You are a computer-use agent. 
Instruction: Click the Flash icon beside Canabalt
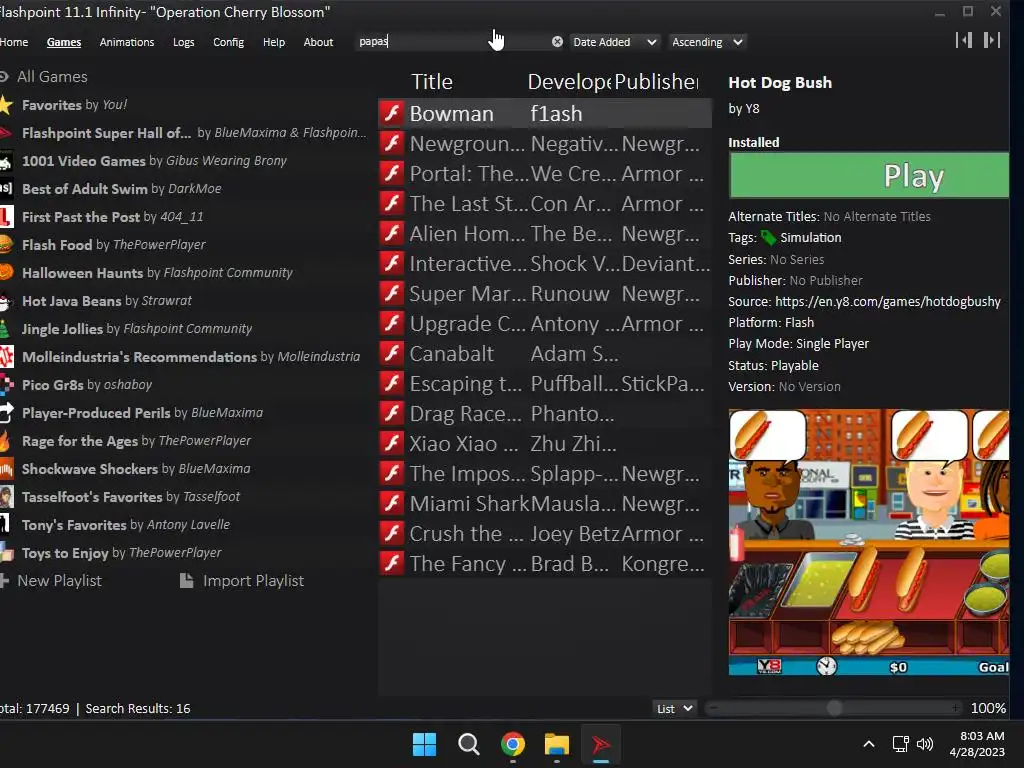392,353
